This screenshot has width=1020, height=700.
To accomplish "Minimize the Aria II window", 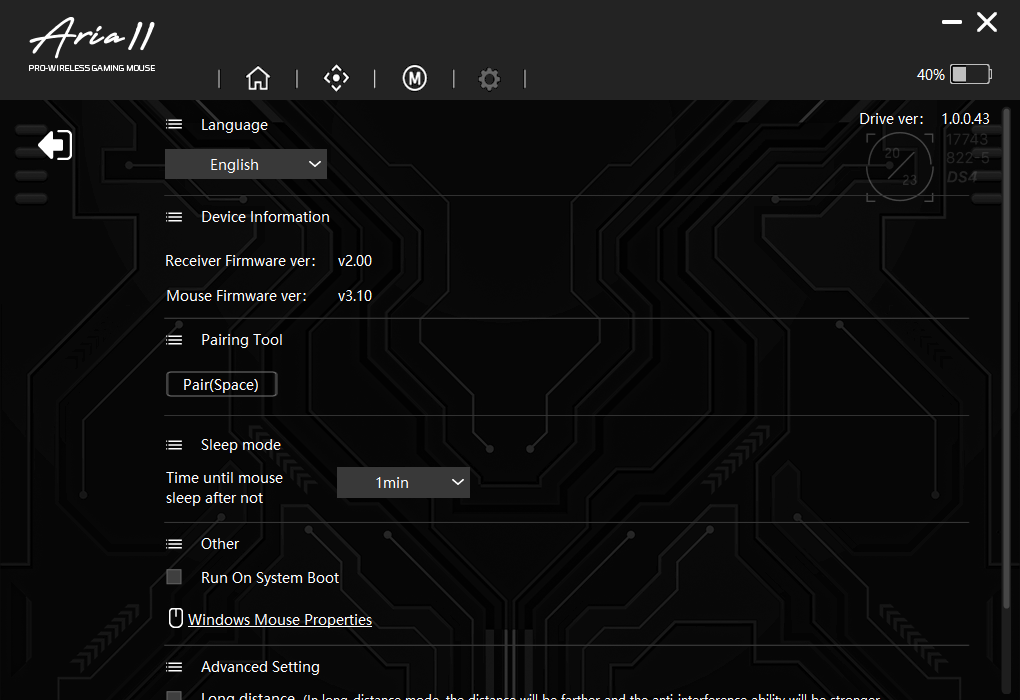I will pyautogui.click(x=952, y=22).
